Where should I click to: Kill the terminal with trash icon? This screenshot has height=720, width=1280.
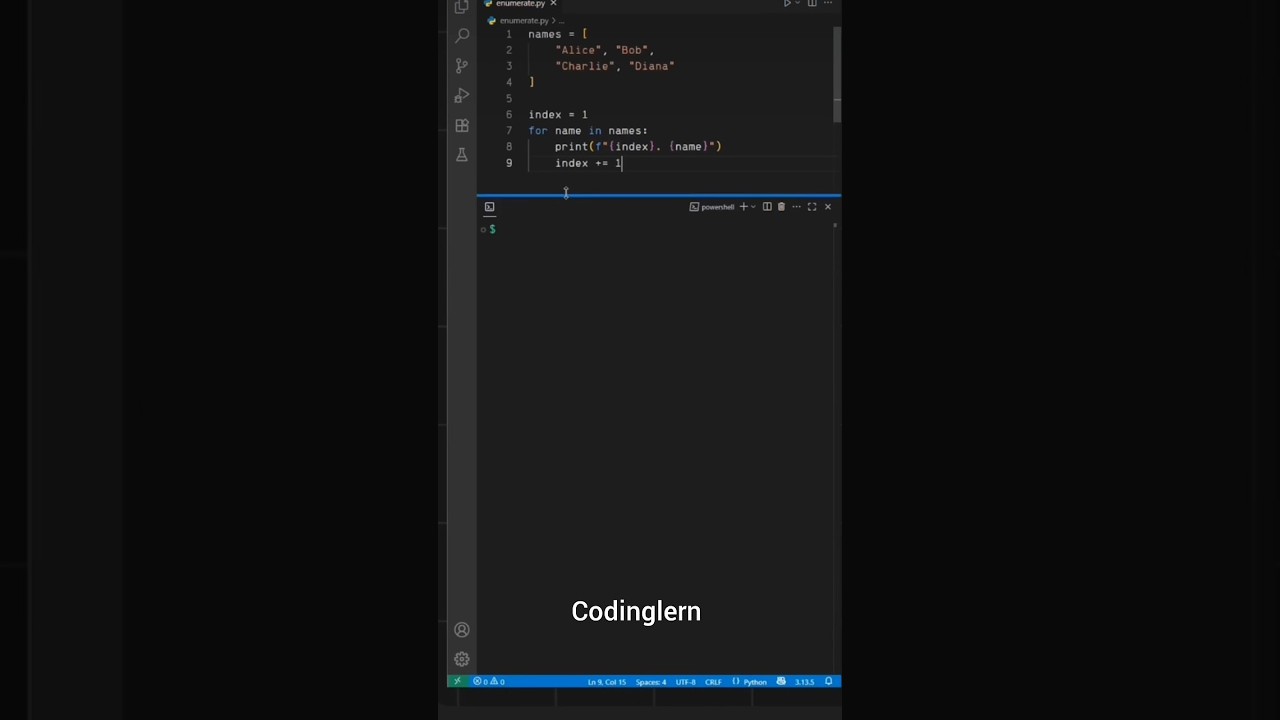click(781, 207)
